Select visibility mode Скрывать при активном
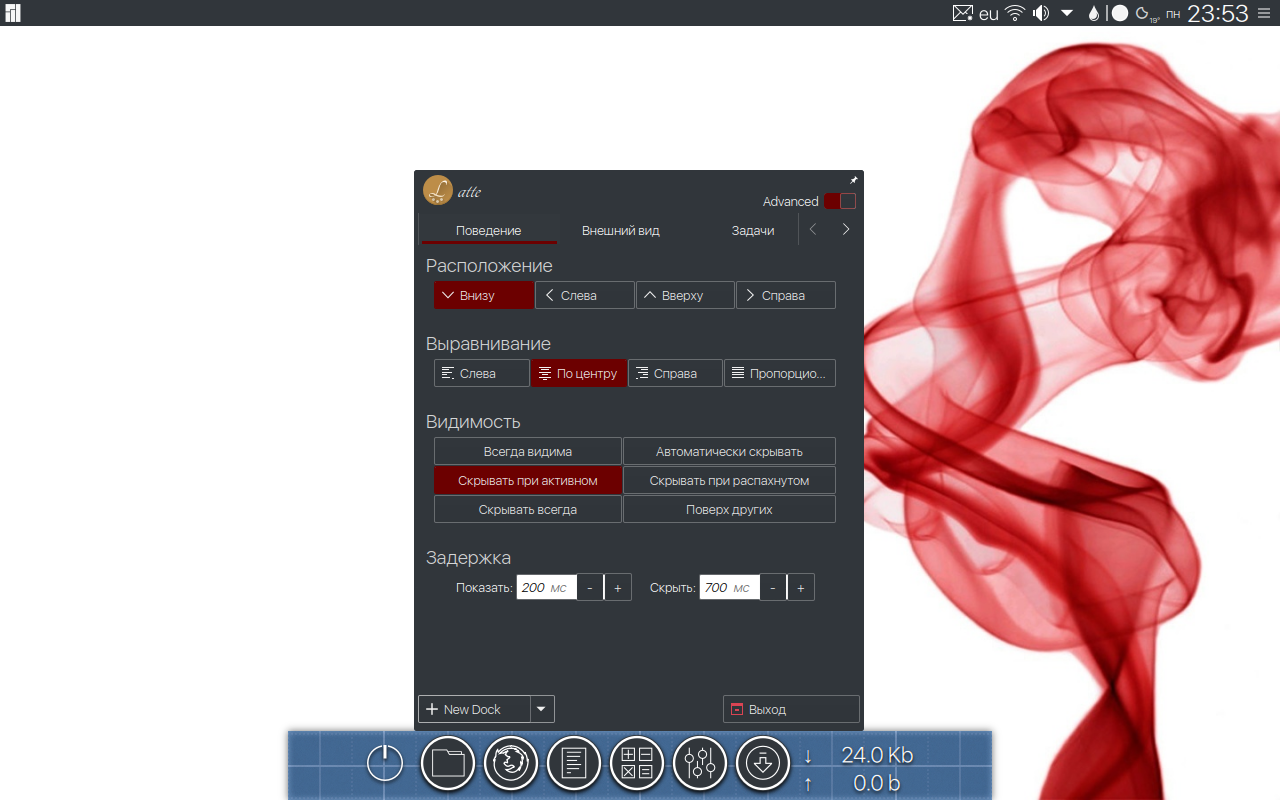 pos(528,480)
